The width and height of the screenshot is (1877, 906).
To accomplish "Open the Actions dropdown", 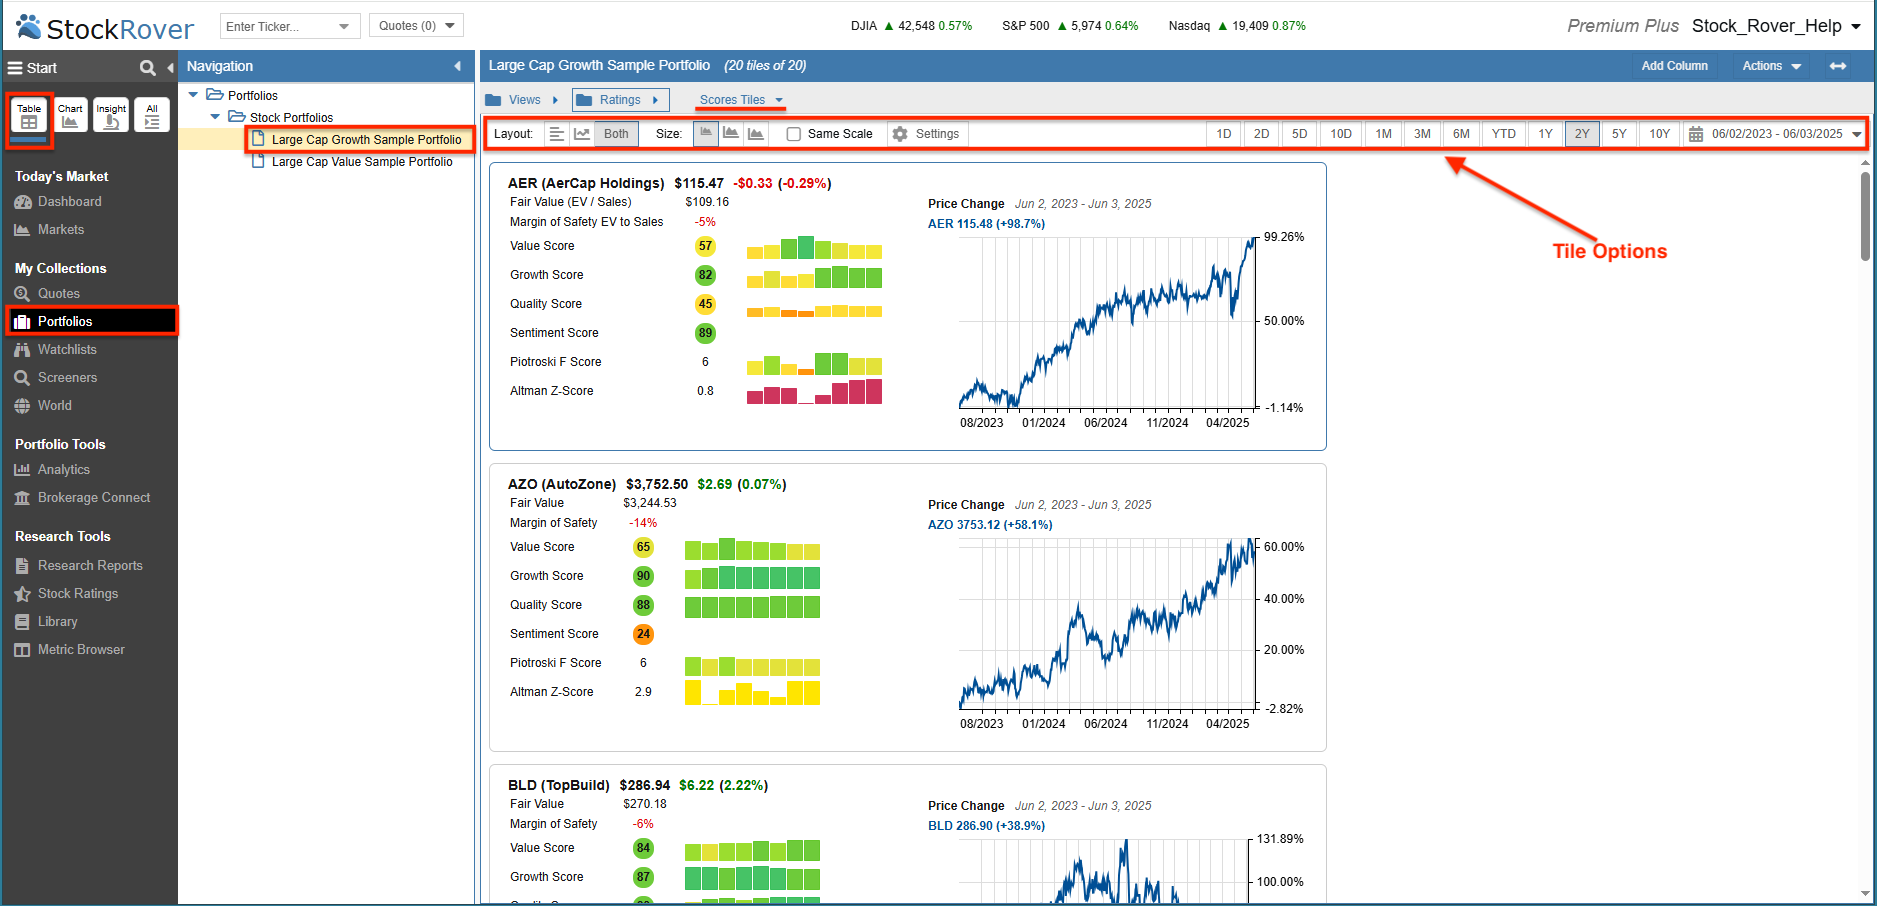I will pos(1771,66).
